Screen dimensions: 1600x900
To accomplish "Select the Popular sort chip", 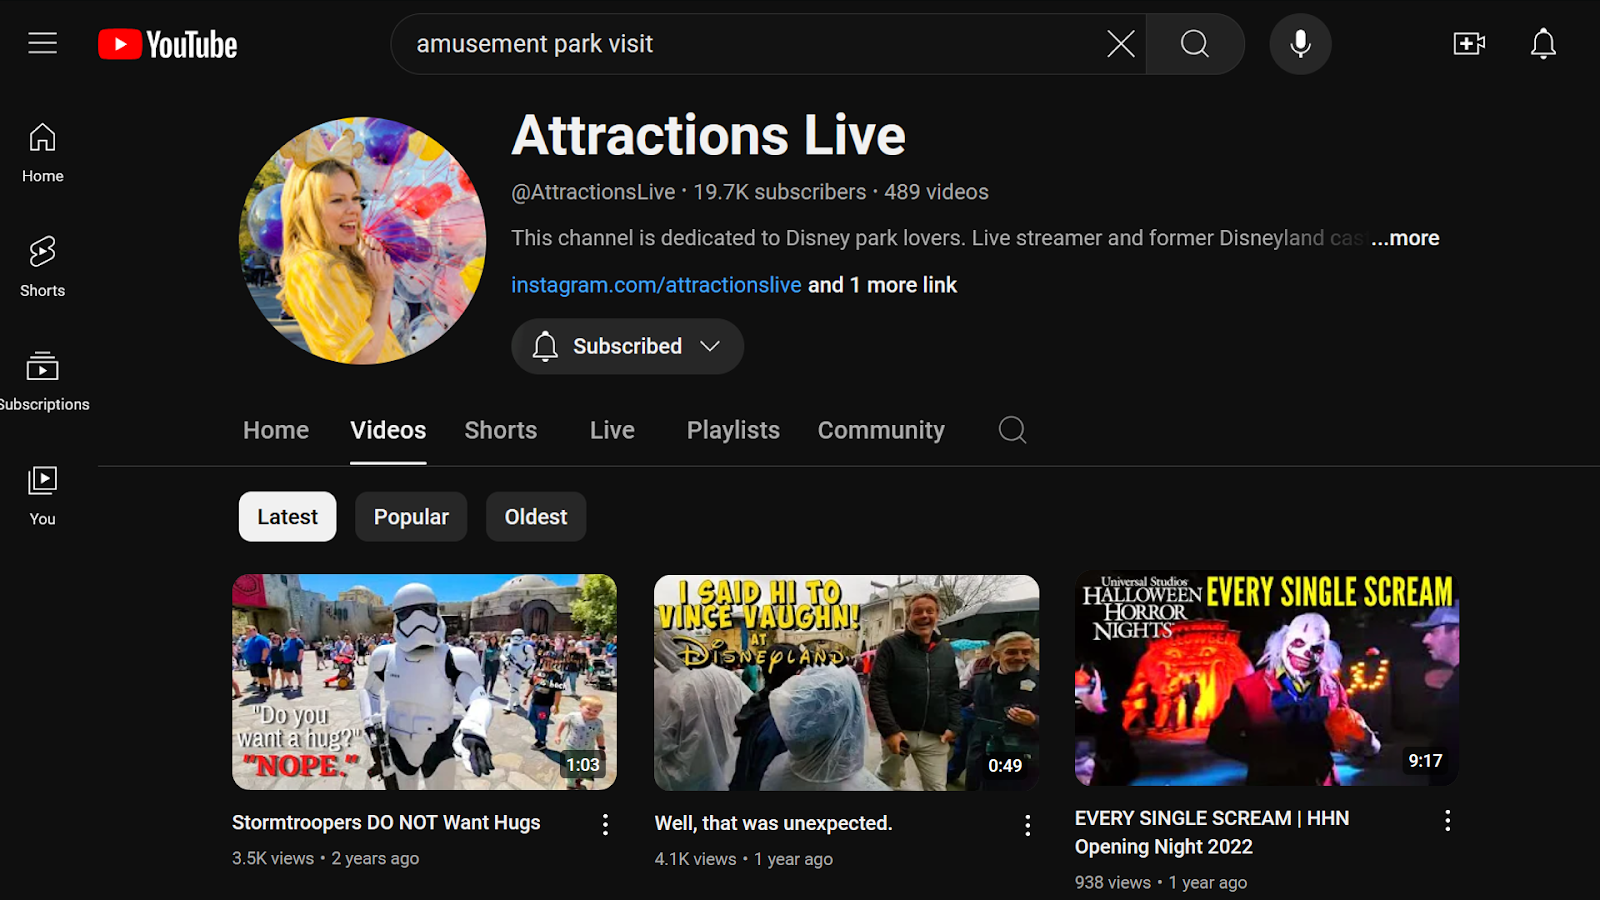I will 411,517.
